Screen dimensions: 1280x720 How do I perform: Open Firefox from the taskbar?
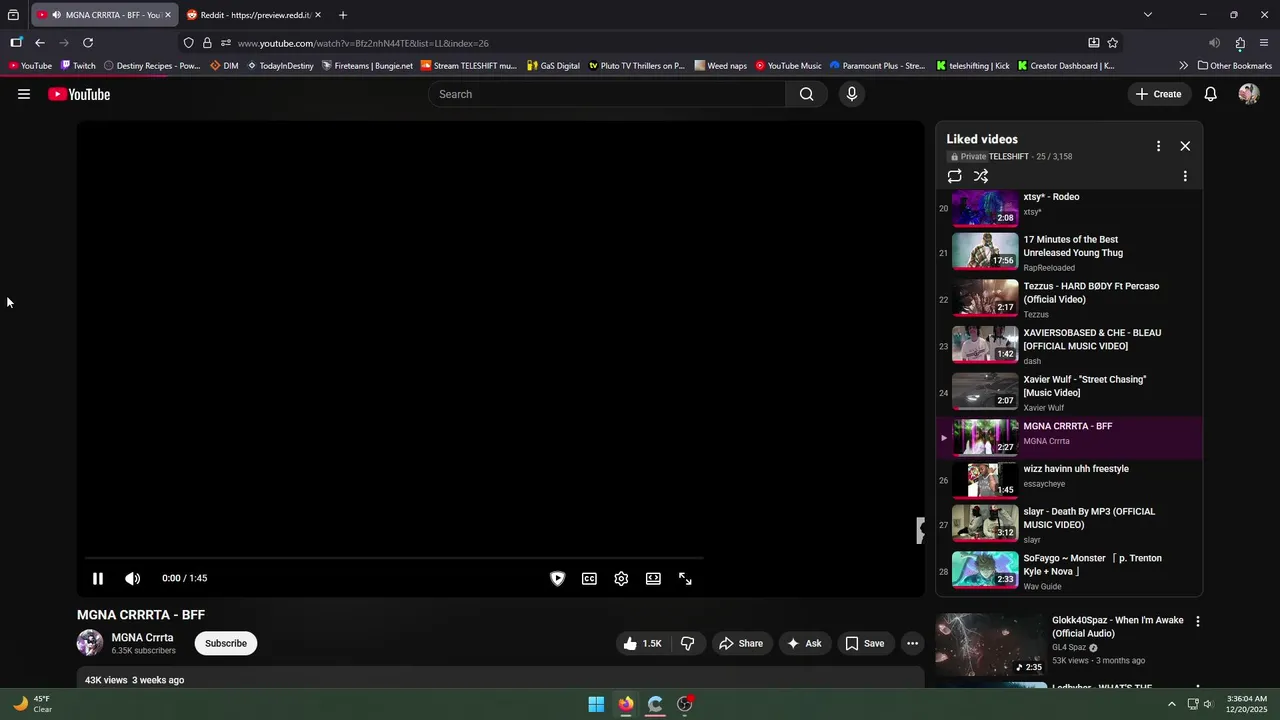625,704
